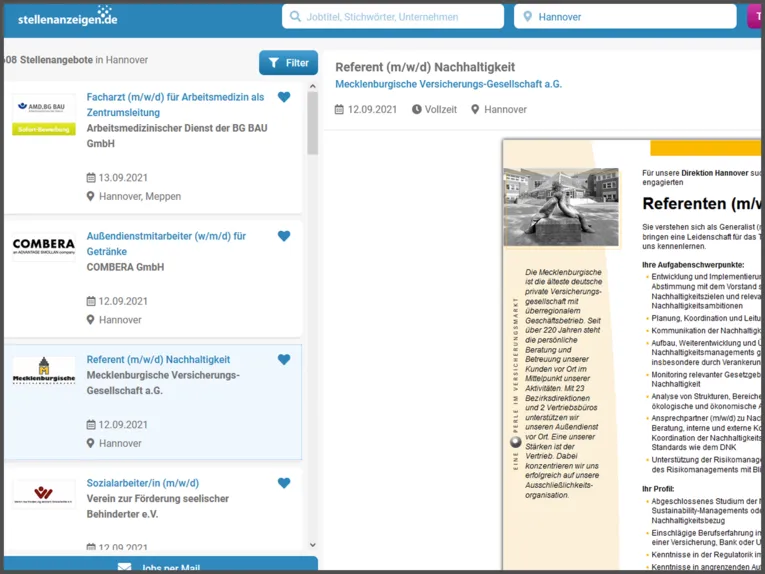Click calendar icon in job detail header
This screenshot has height=574, width=765.
pyautogui.click(x=339, y=109)
